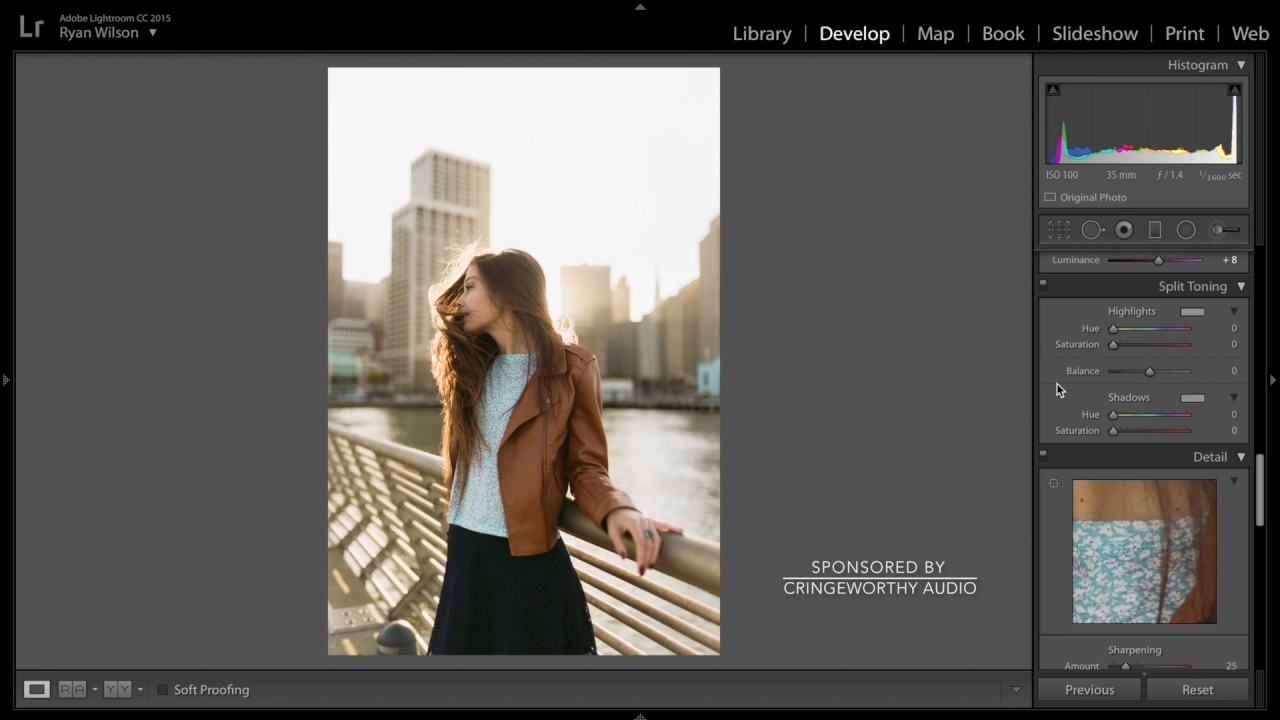Click the Lightroom Lr logo

point(32,27)
